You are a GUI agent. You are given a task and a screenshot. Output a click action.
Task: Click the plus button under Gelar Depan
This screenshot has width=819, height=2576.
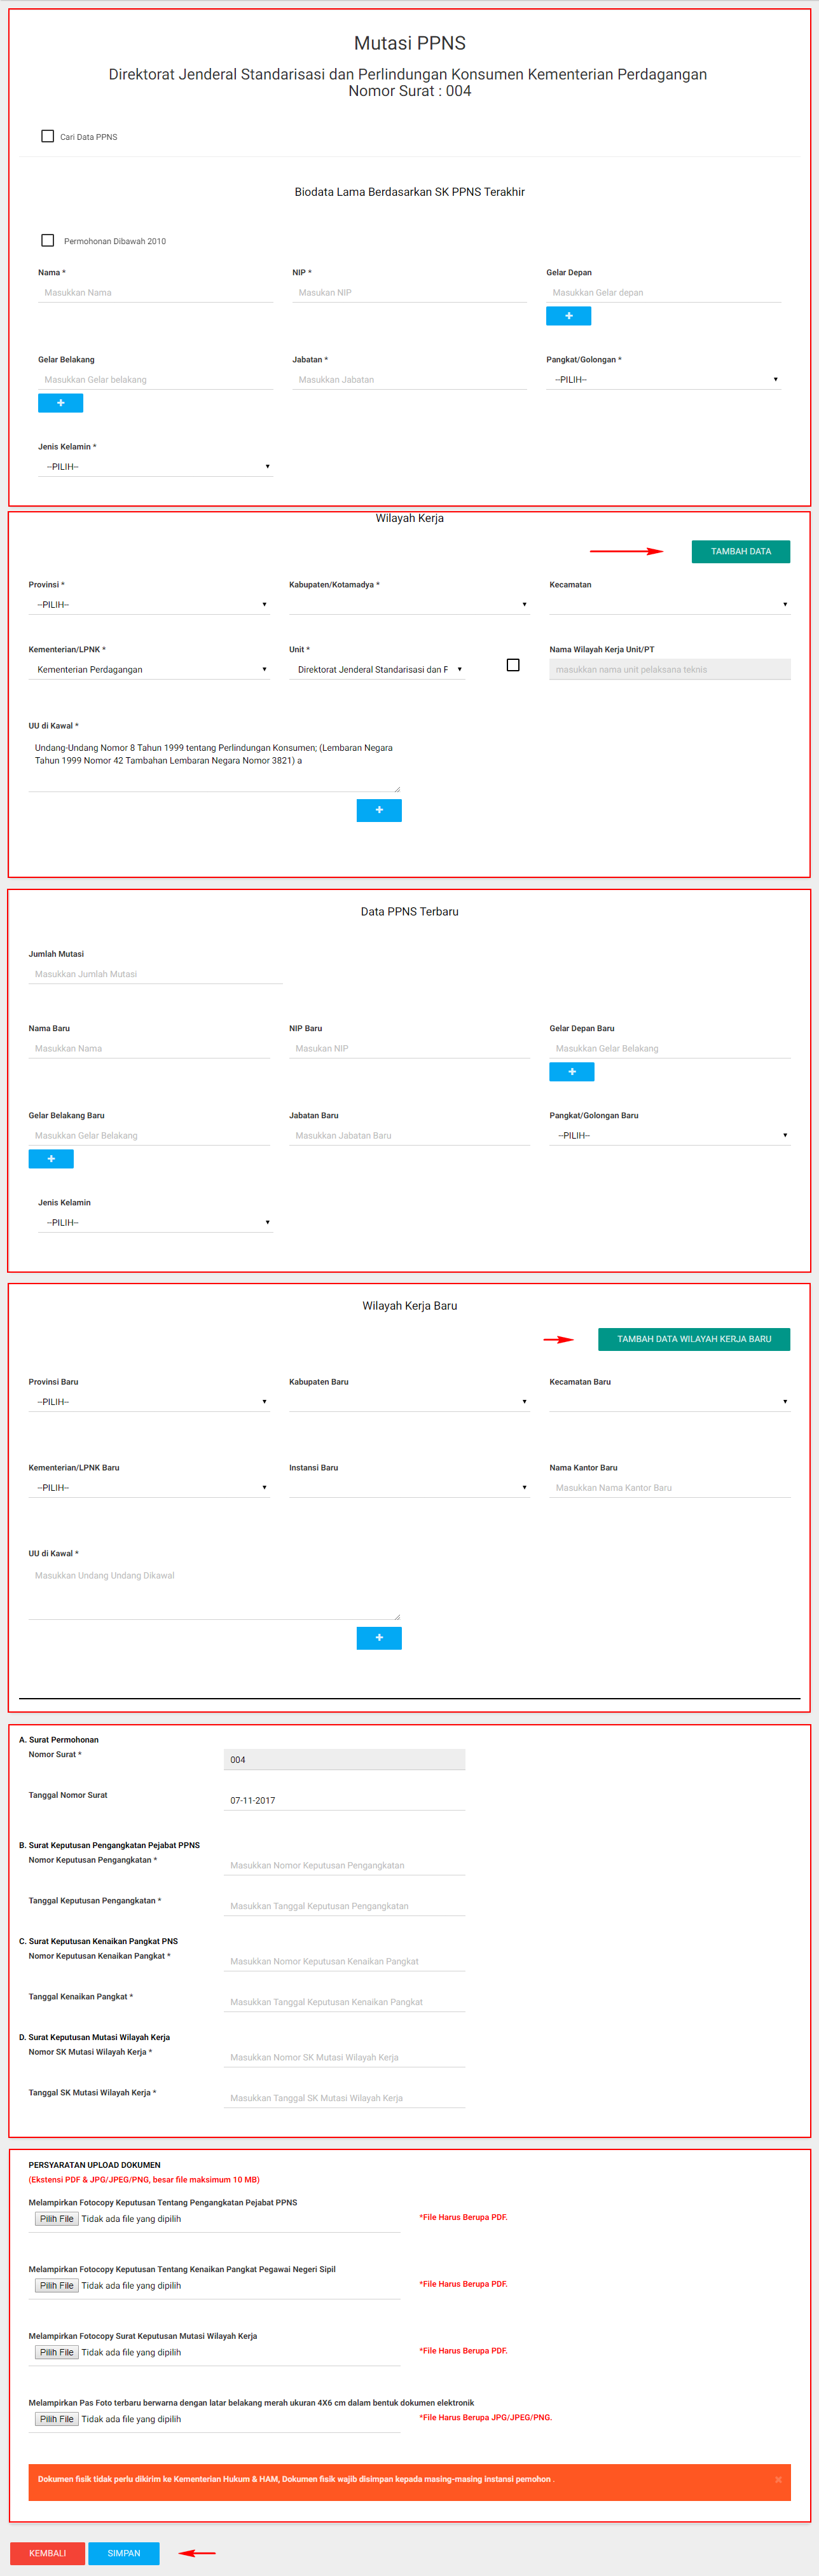[x=568, y=316]
